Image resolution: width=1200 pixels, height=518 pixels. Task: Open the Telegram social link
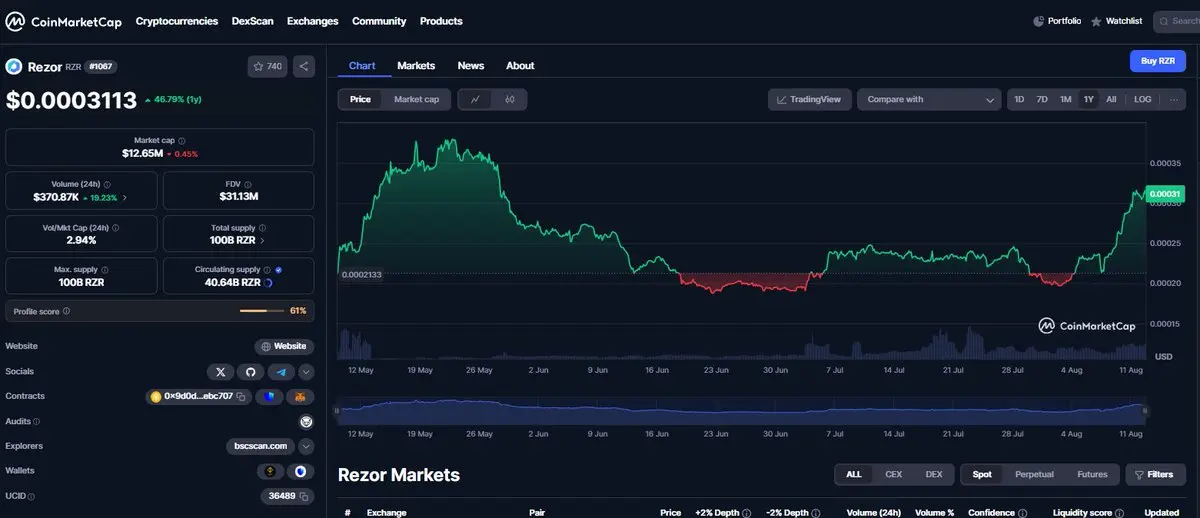(281, 371)
